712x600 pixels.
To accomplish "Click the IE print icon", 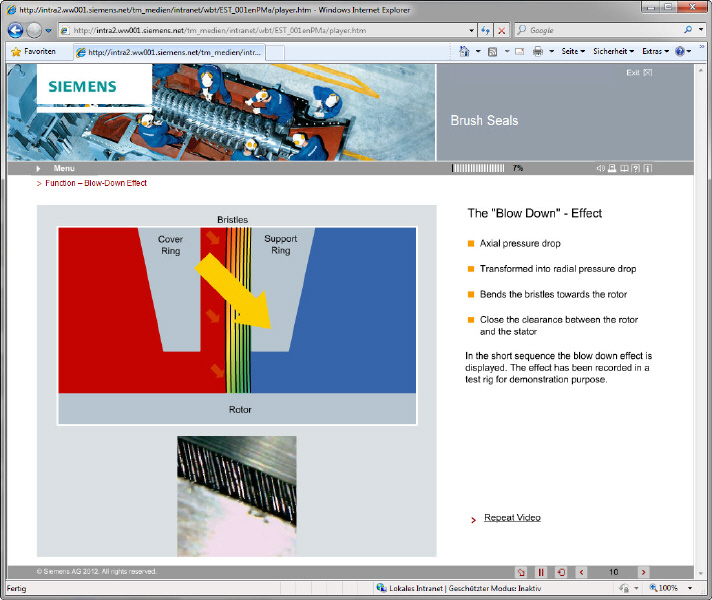I will tap(538, 51).
